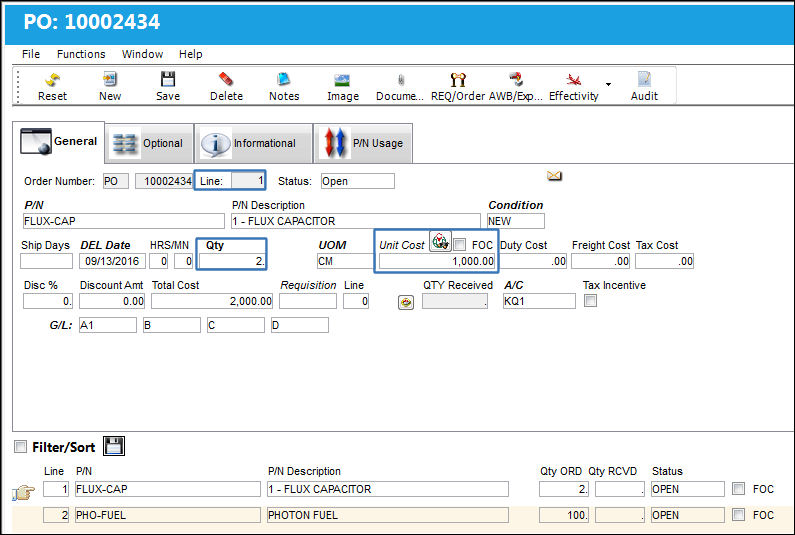This screenshot has width=795, height=535.
Task: Click the QTY Received field
Action: tap(455, 301)
